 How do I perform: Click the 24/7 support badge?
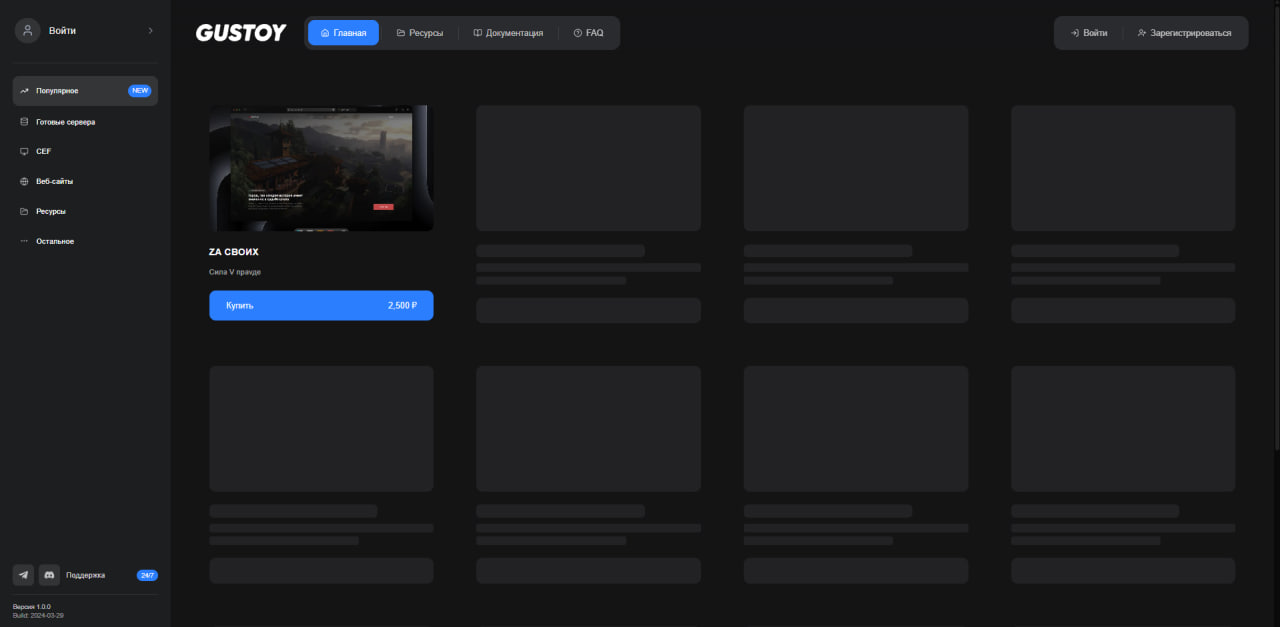(147, 576)
